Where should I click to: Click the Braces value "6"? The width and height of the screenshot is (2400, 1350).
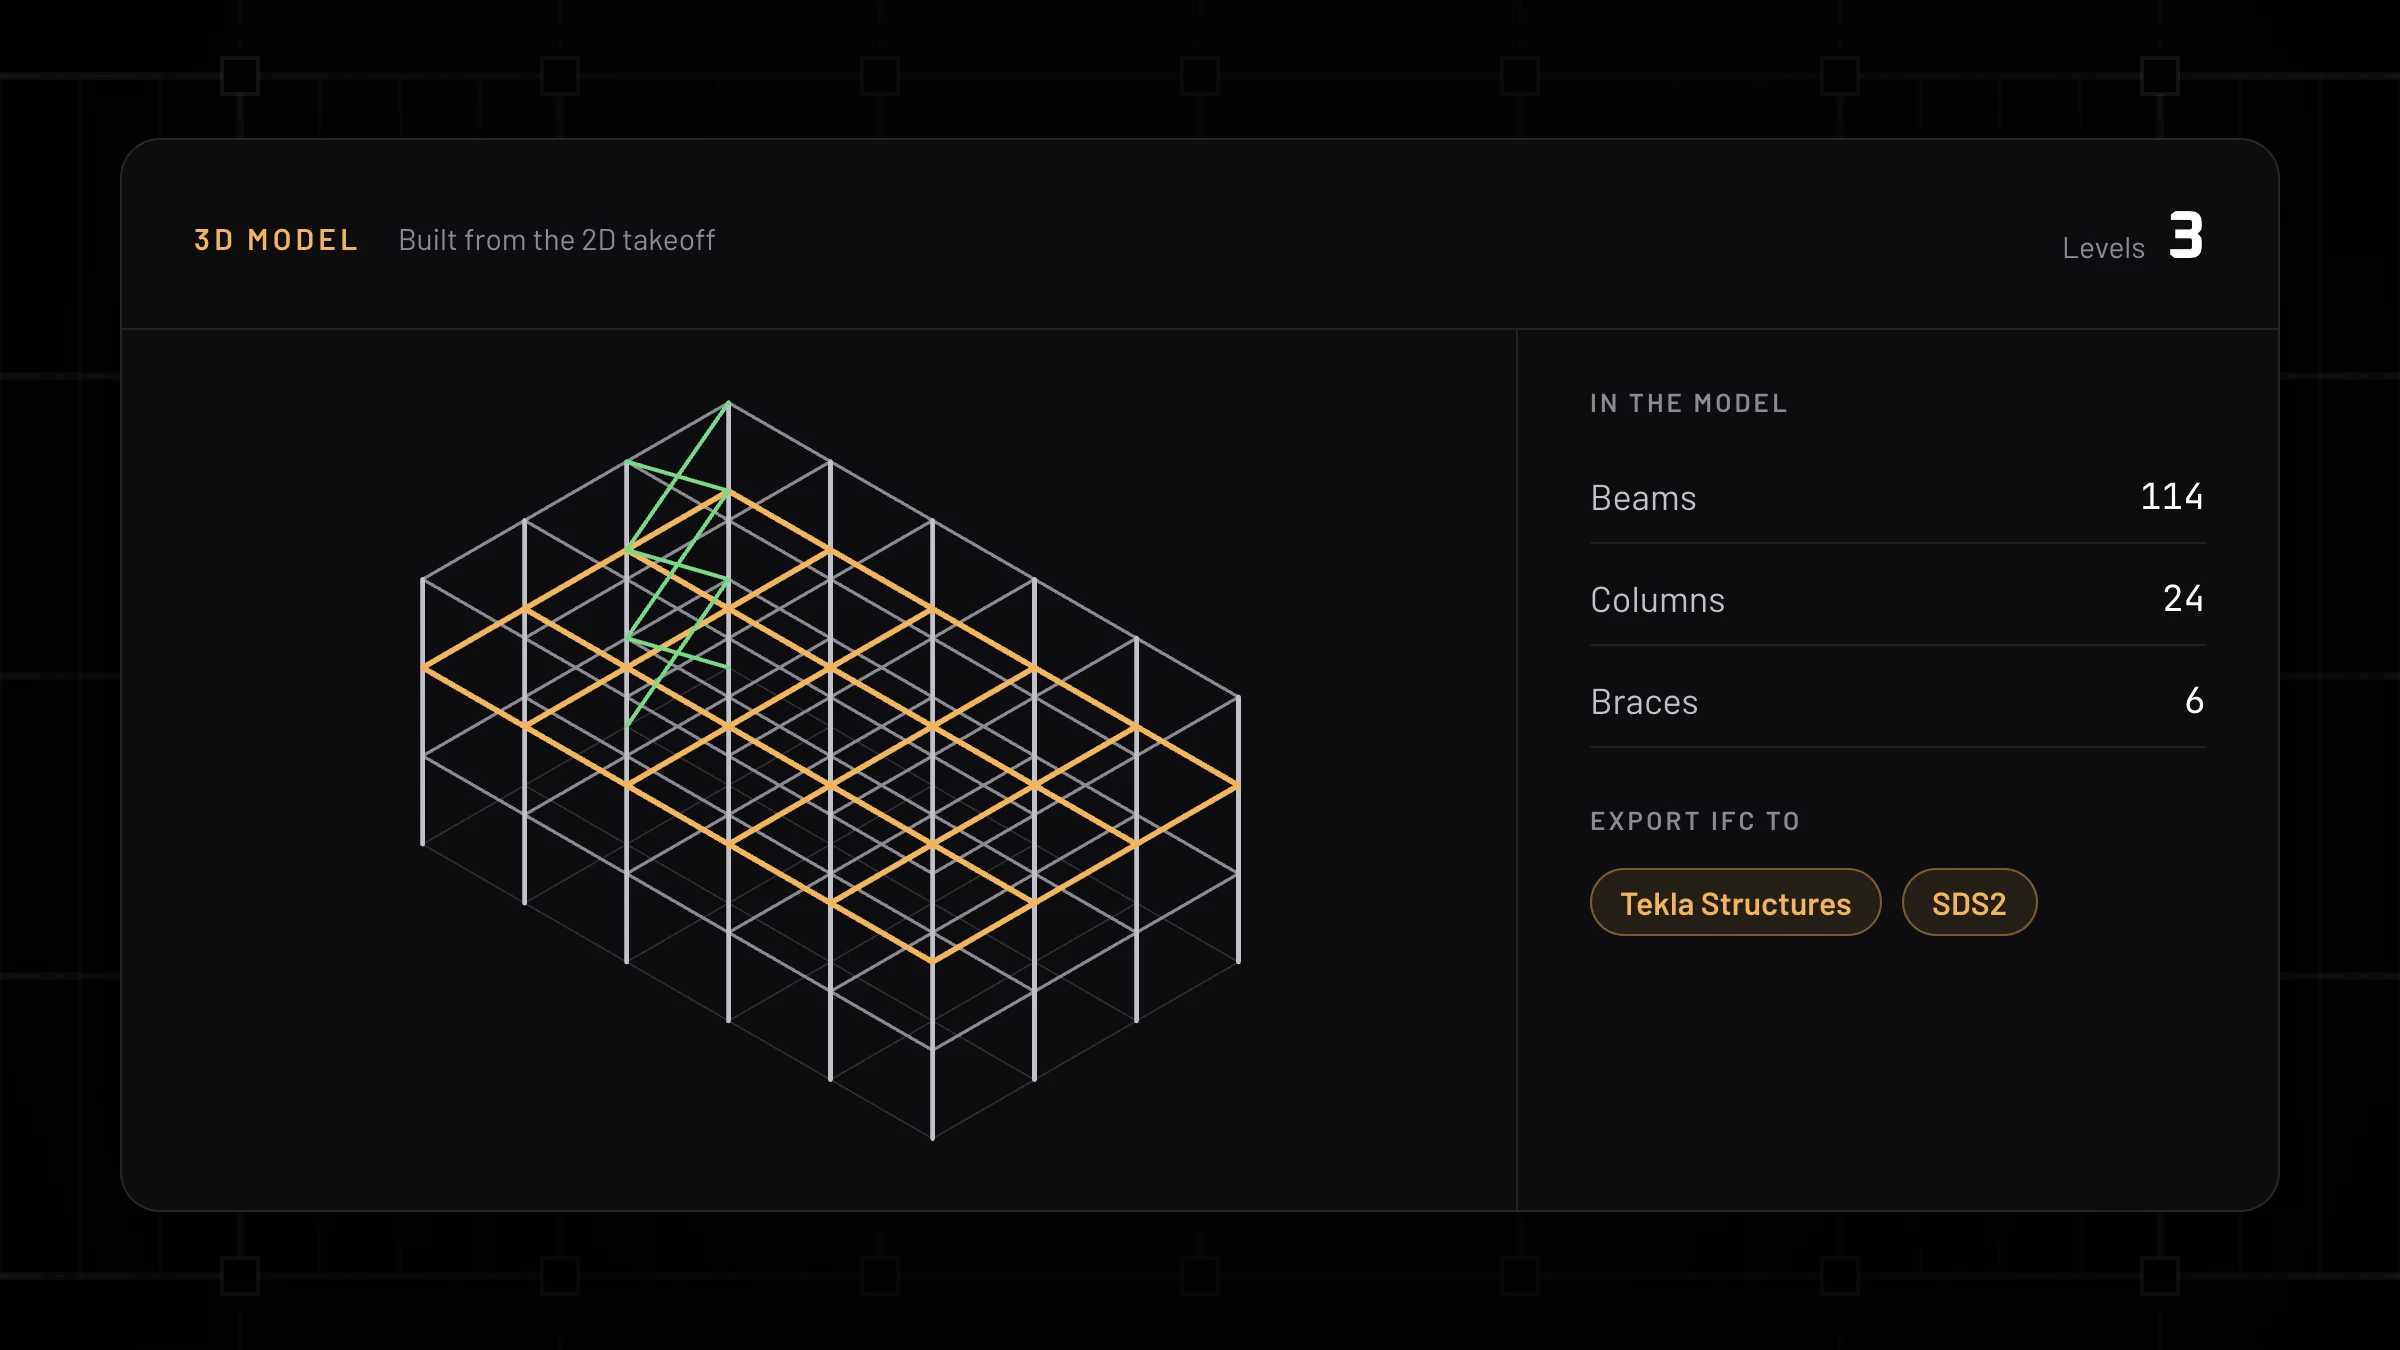2194,700
